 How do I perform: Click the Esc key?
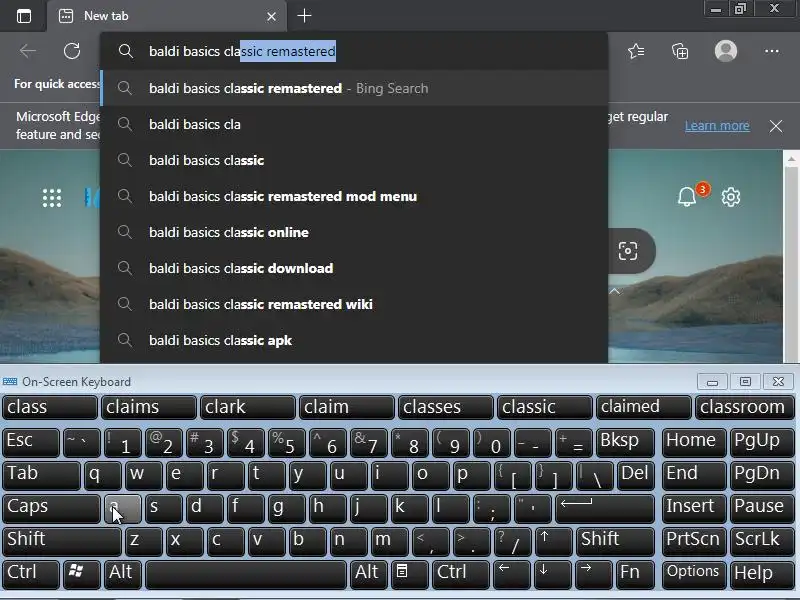tap(31, 442)
